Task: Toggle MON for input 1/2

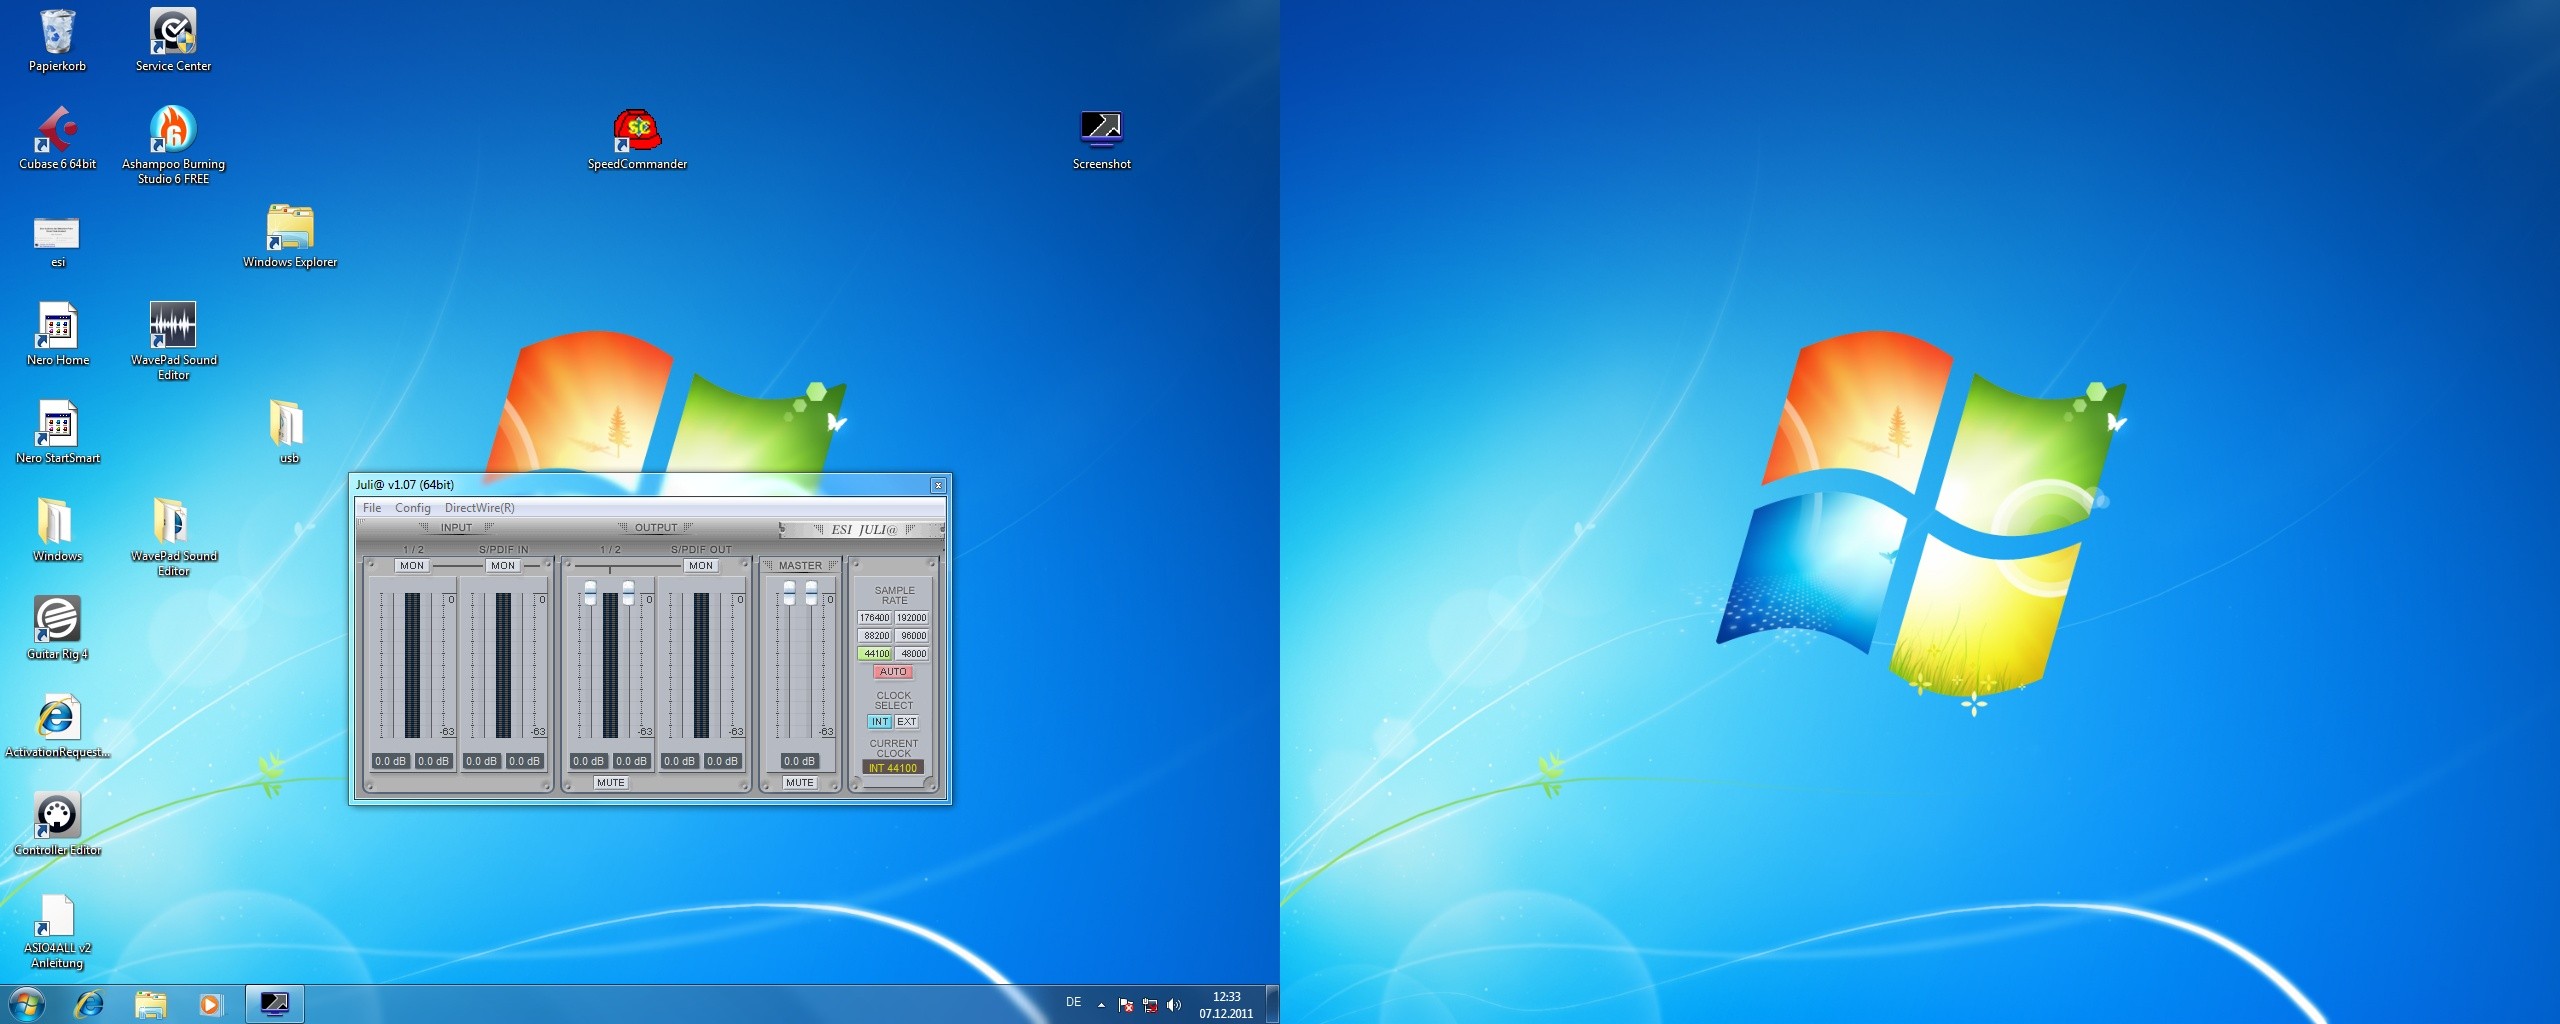Action: tap(412, 566)
